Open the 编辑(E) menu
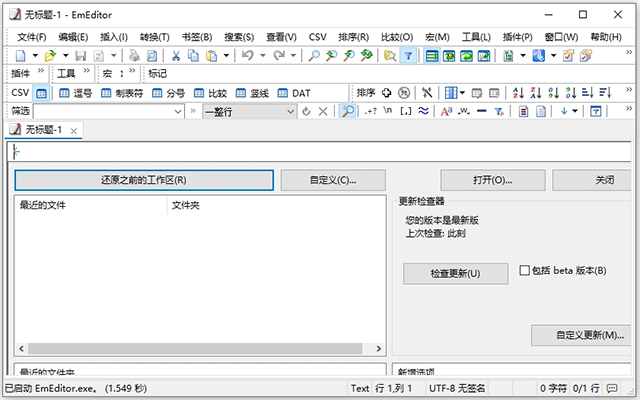 [x=73, y=37]
